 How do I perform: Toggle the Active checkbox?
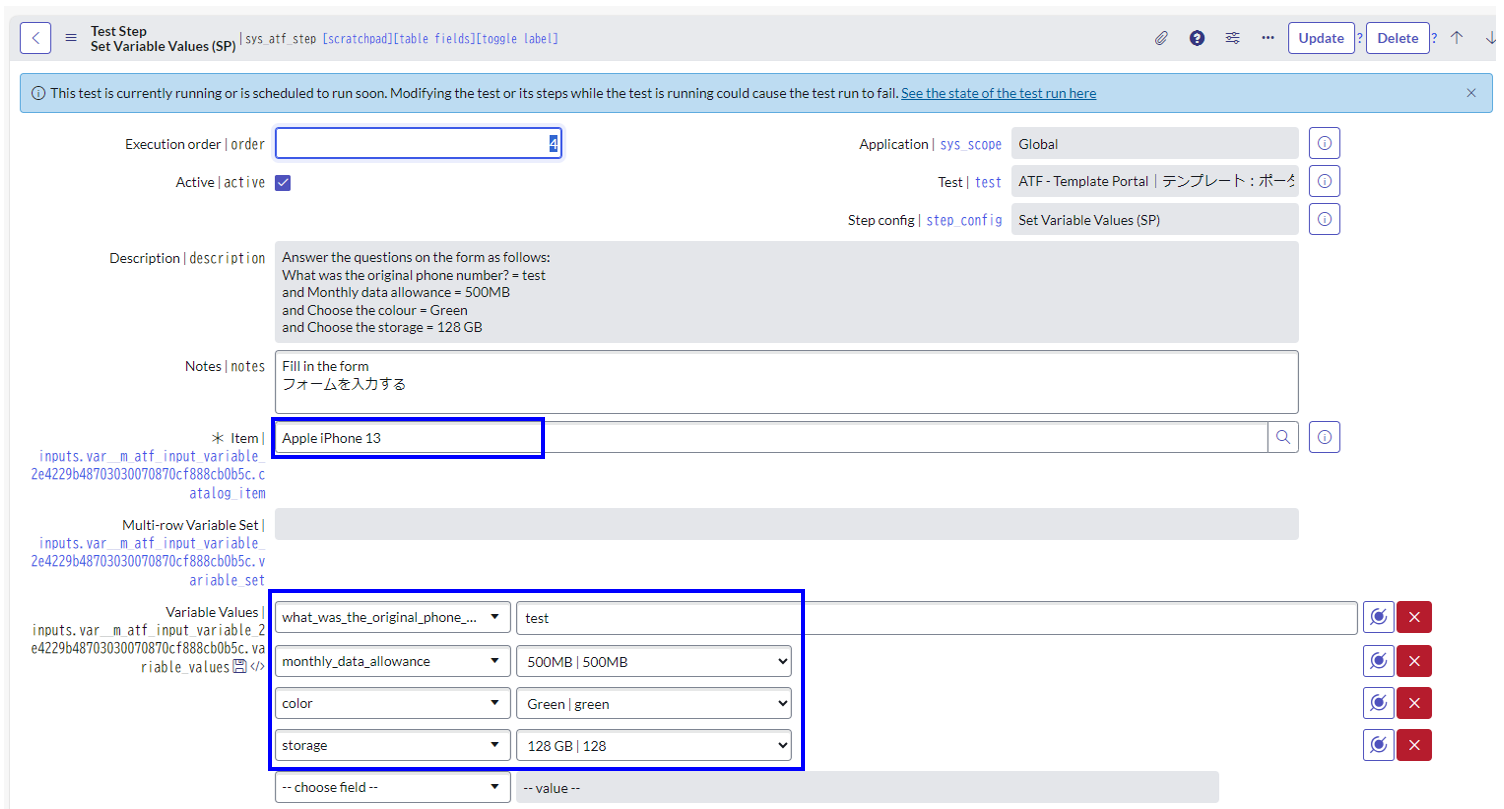coord(282,182)
